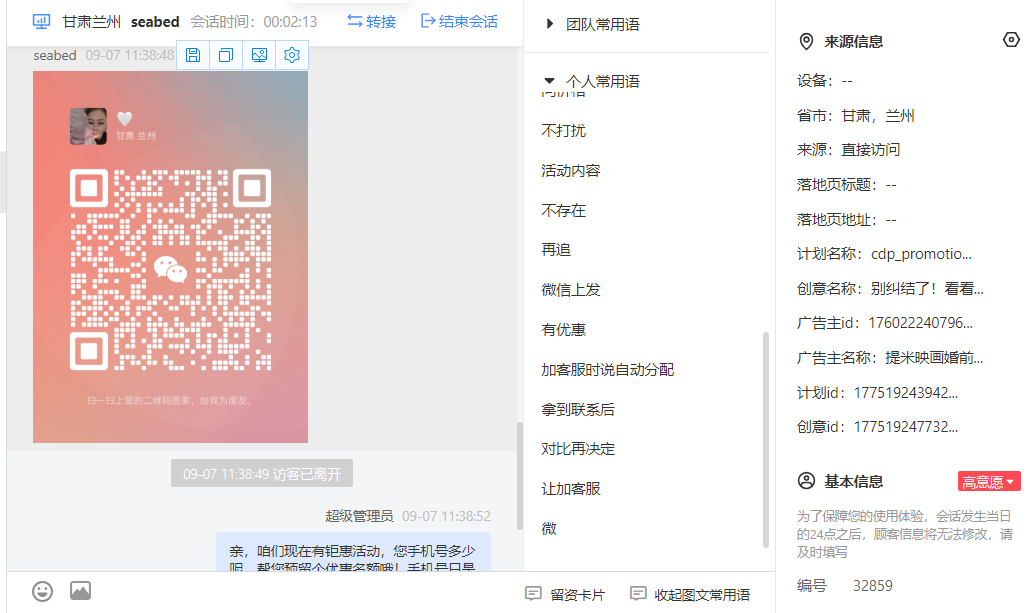
Task: Click the copy image icon above QR code
Action: (226, 55)
